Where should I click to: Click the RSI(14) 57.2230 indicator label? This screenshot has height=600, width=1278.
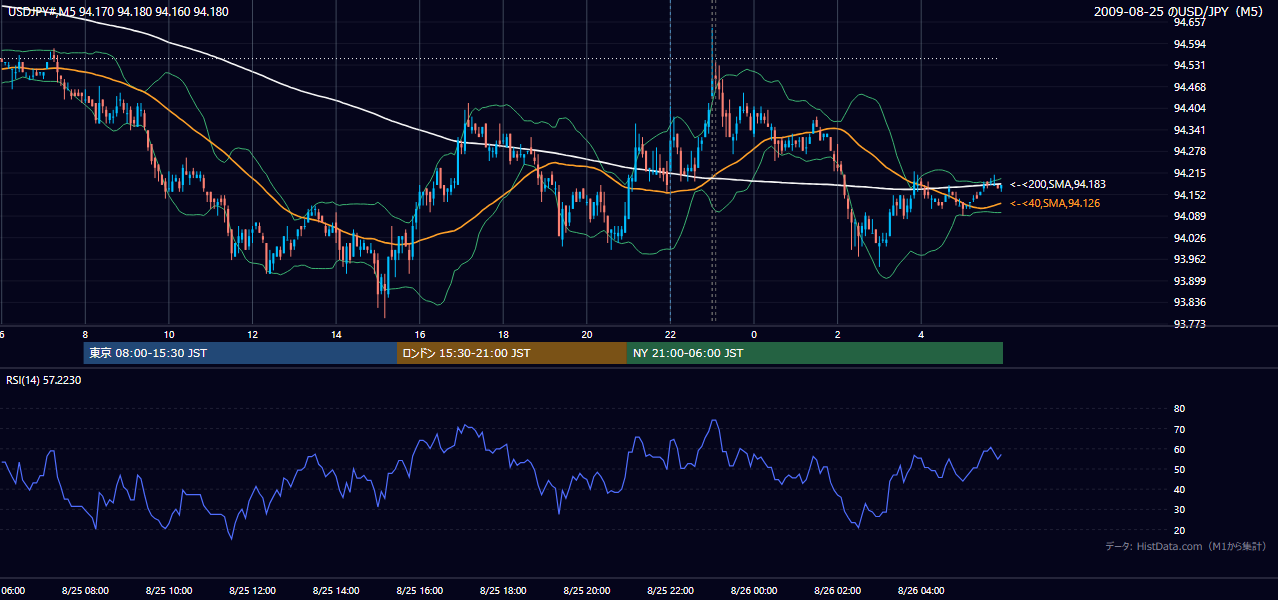pyautogui.click(x=44, y=380)
